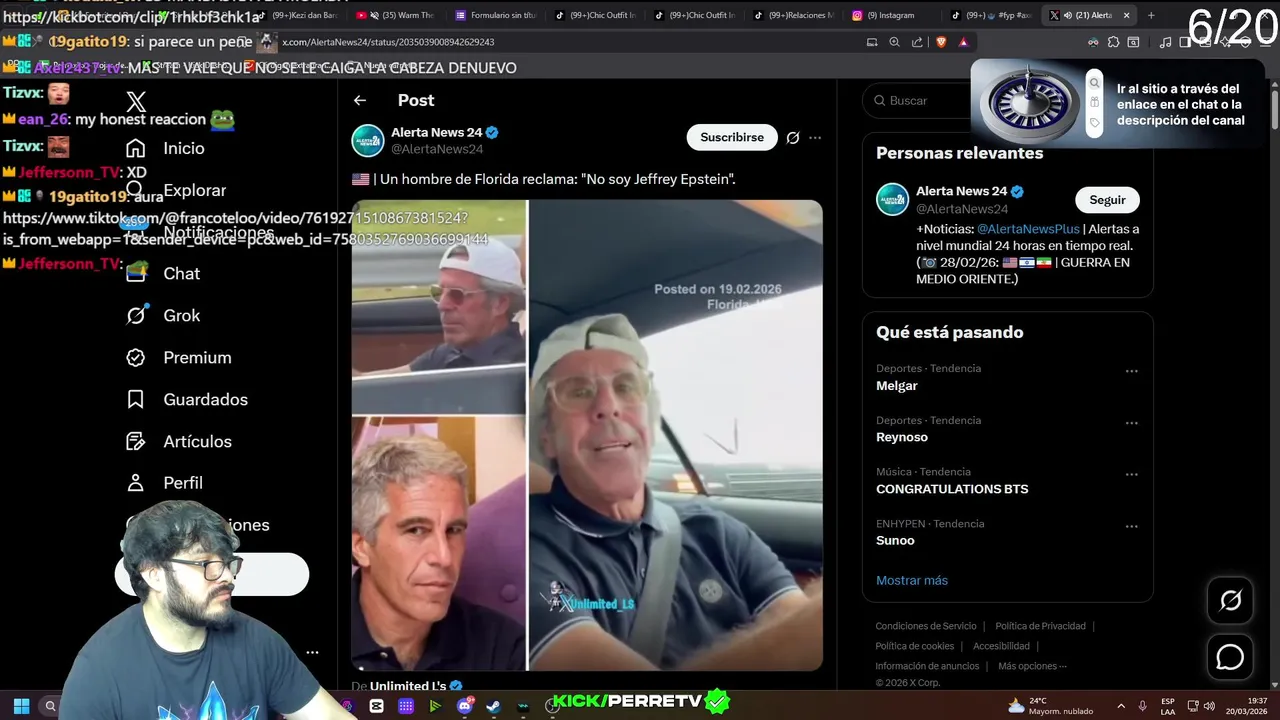1280x720 pixels.
Task: Open more options for Sunoo trend
Action: coord(1131,527)
